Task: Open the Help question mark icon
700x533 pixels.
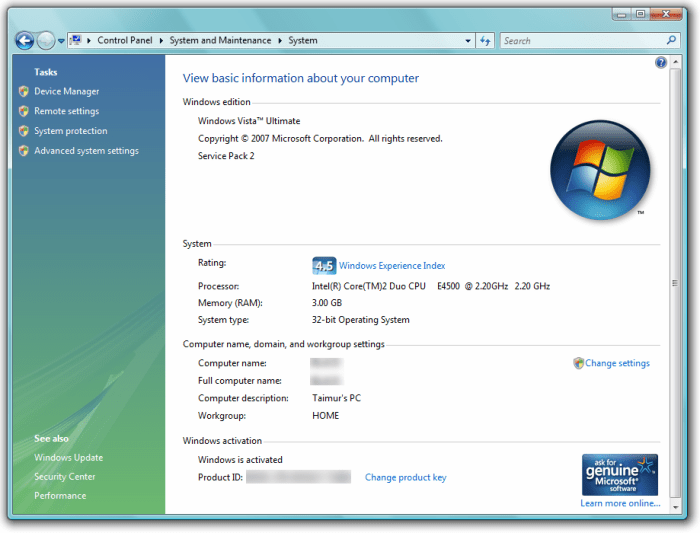Action: click(x=661, y=62)
